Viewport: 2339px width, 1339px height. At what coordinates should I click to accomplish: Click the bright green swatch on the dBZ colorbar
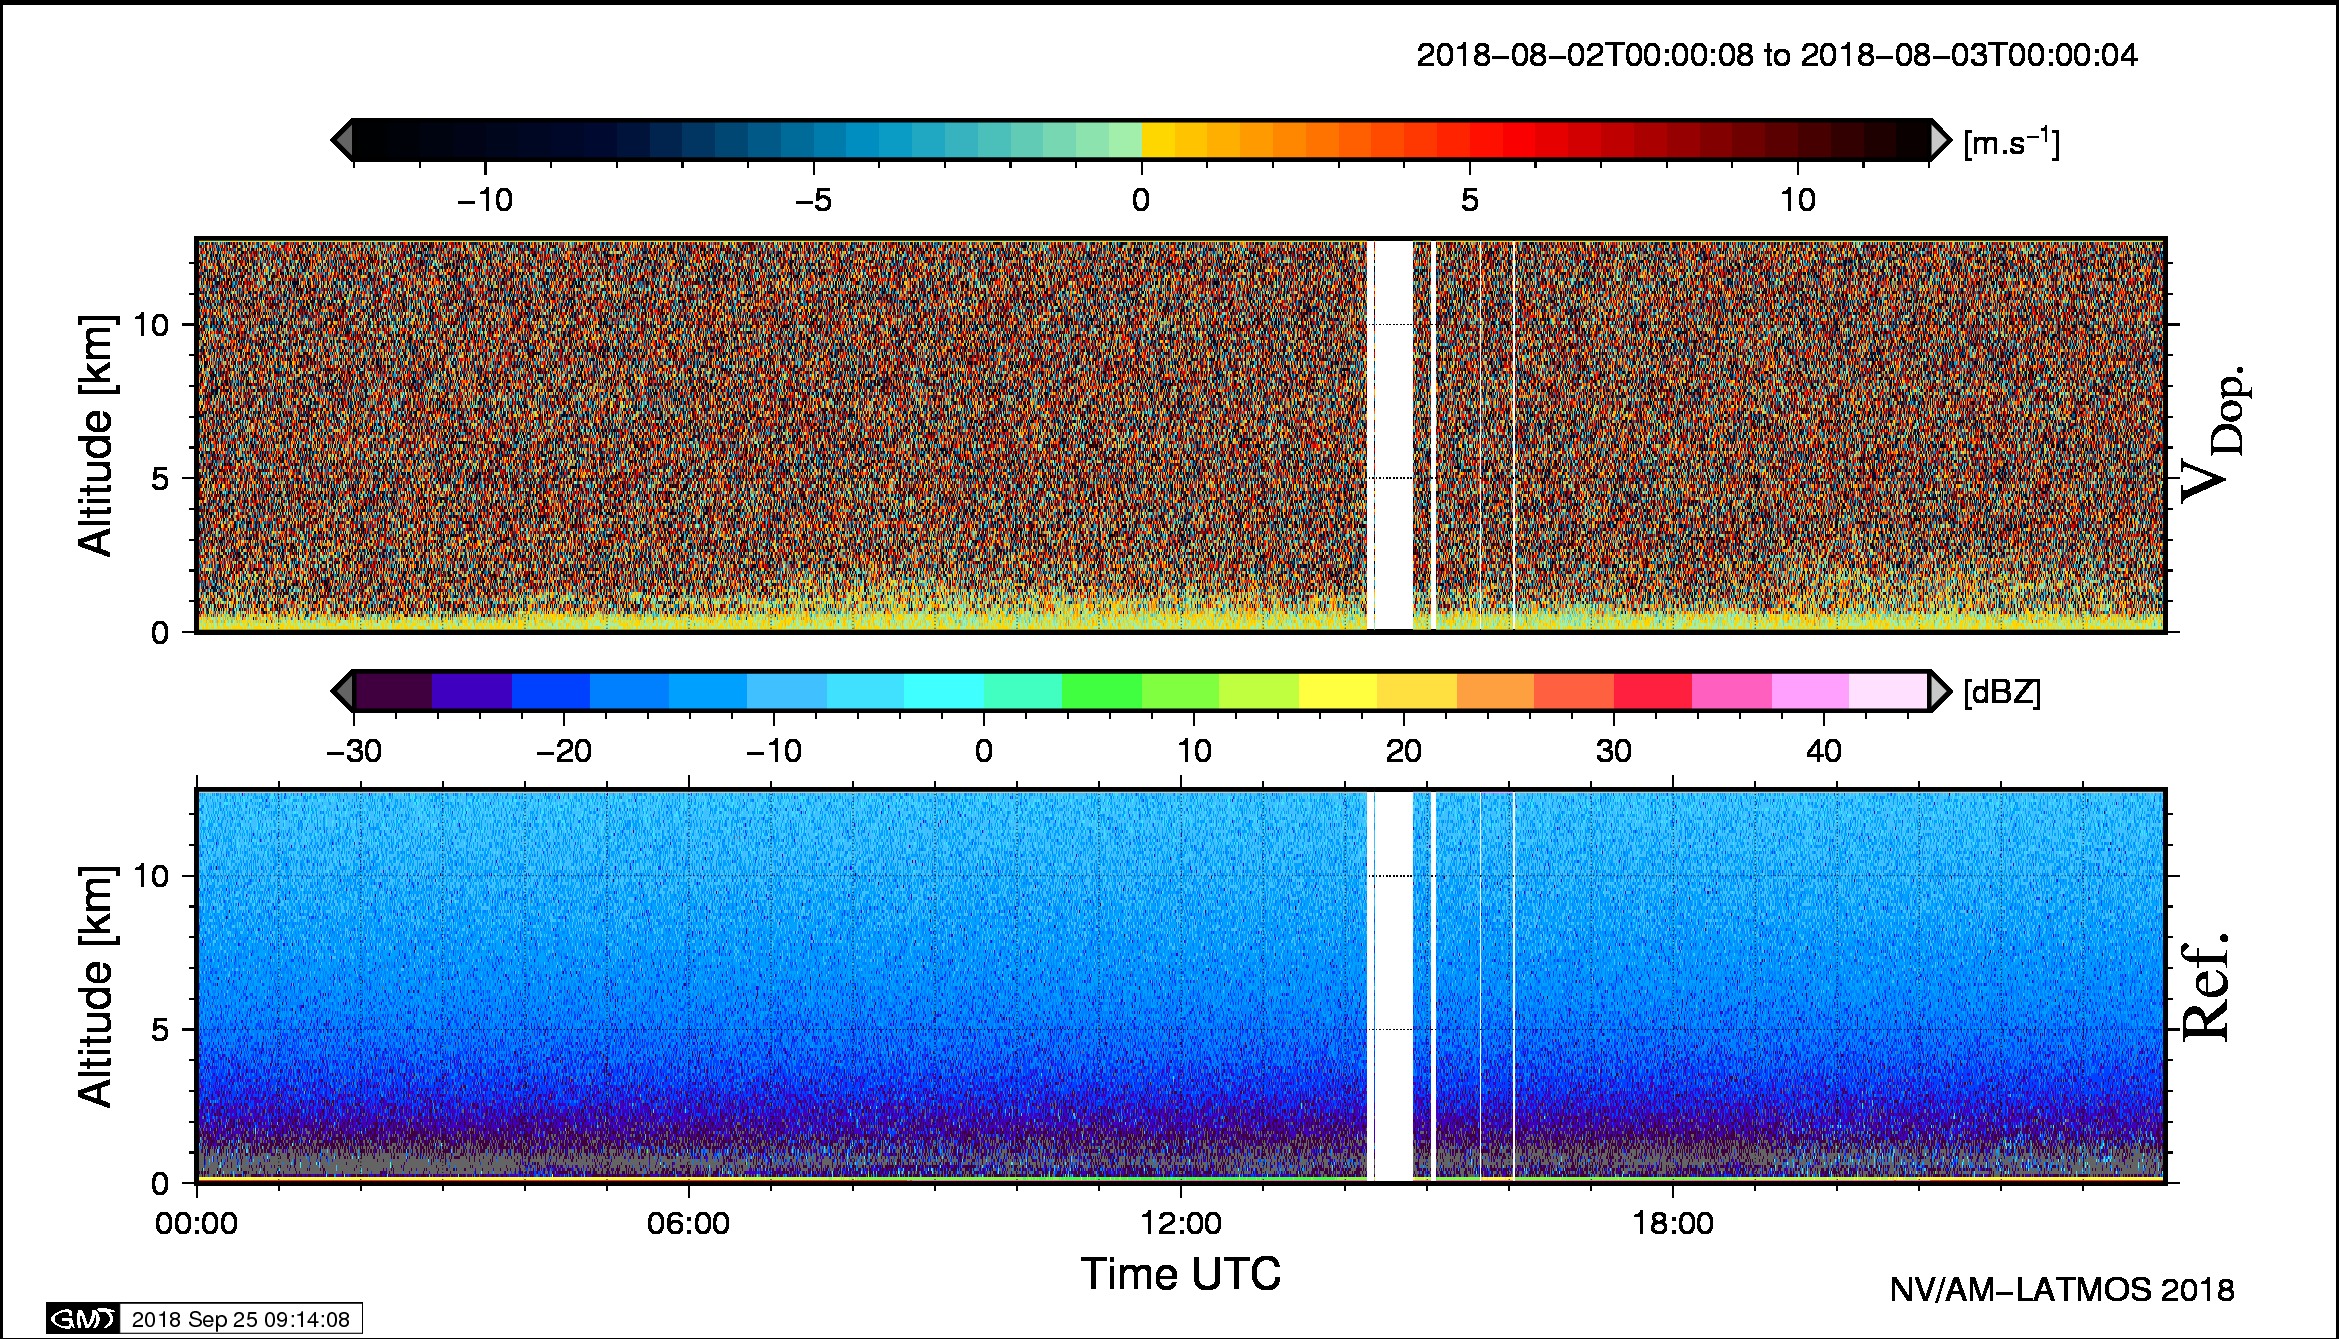pyautogui.click(x=1101, y=691)
